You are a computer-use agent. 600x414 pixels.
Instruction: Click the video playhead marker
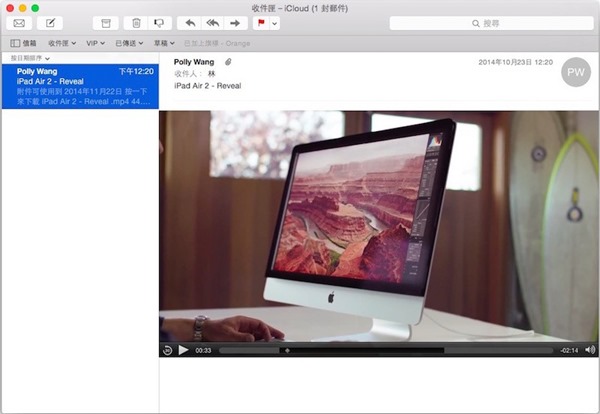pos(287,350)
